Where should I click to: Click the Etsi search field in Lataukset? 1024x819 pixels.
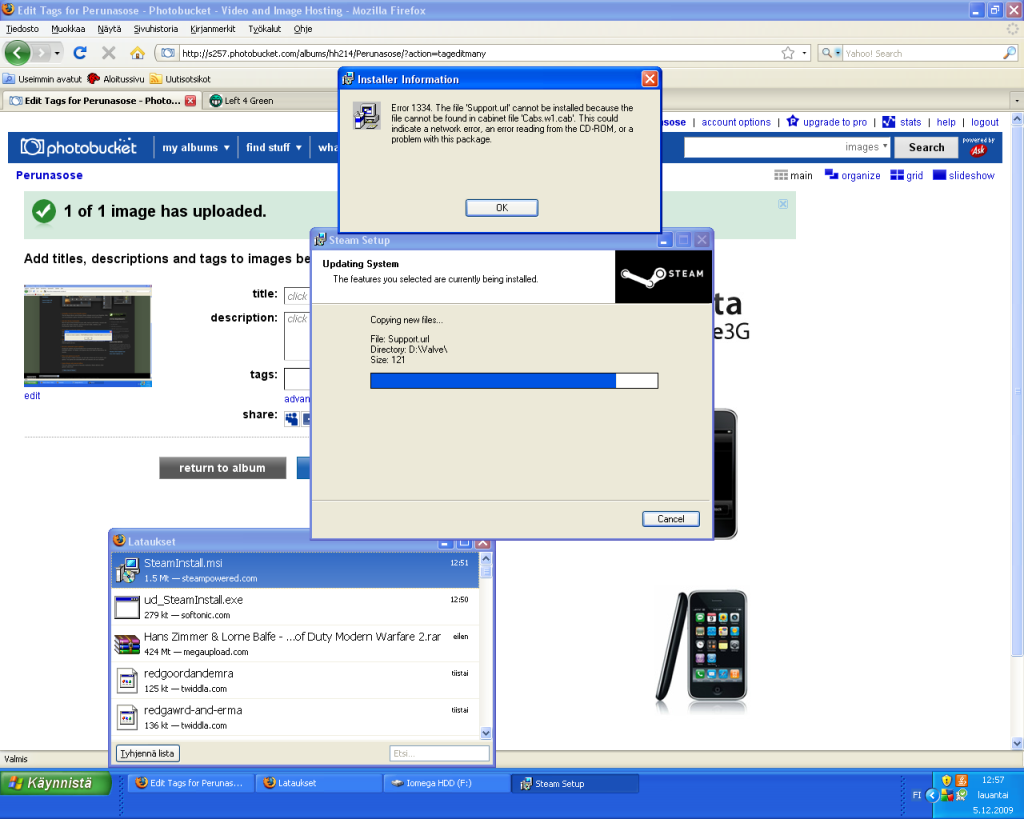[440, 753]
